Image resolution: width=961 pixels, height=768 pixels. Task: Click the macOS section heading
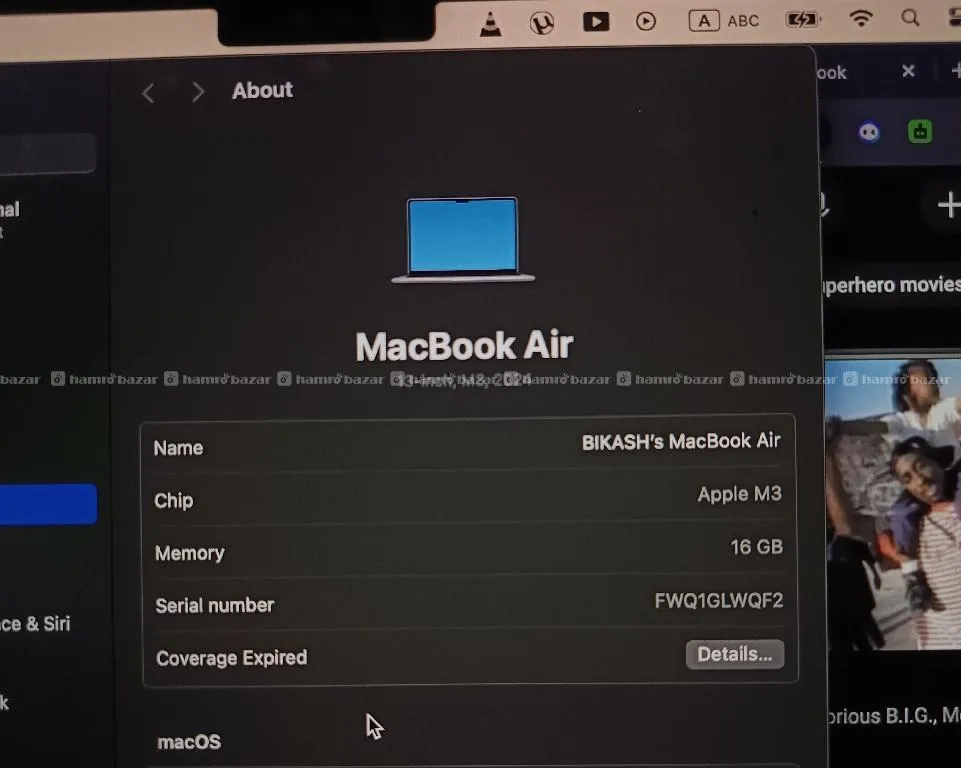(x=189, y=742)
